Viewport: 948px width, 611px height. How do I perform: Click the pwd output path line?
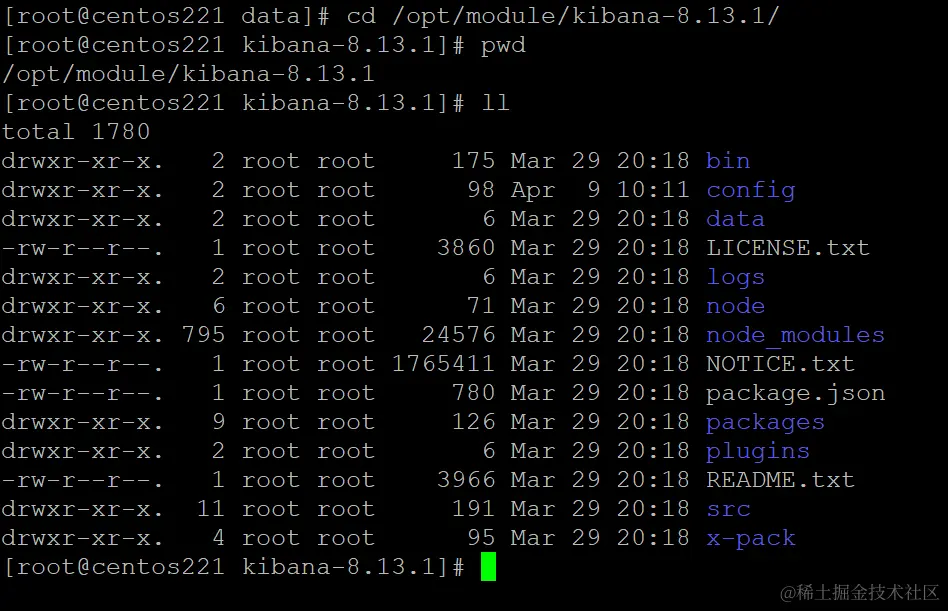(x=188, y=74)
